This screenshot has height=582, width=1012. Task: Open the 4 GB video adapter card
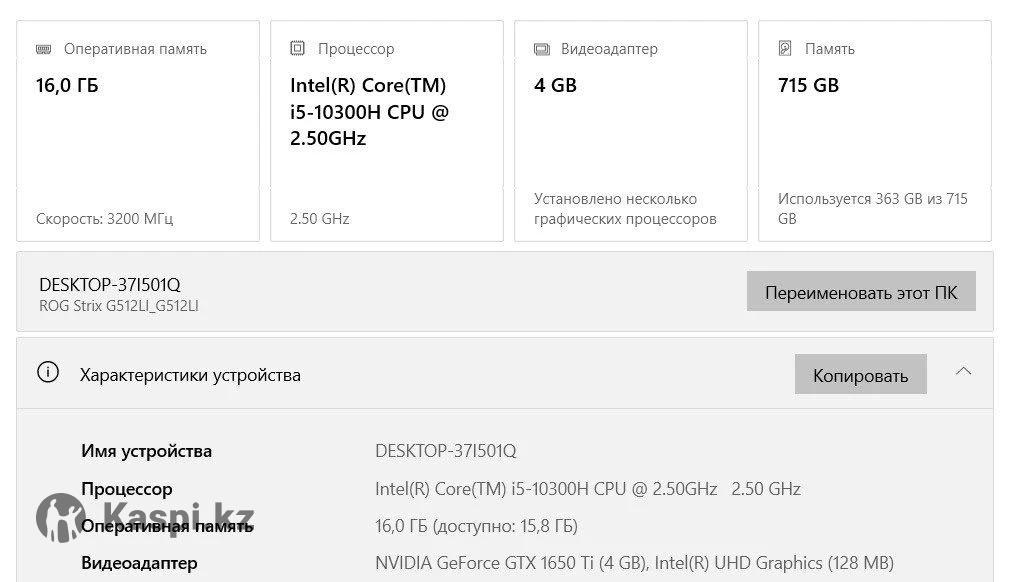pos(630,130)
